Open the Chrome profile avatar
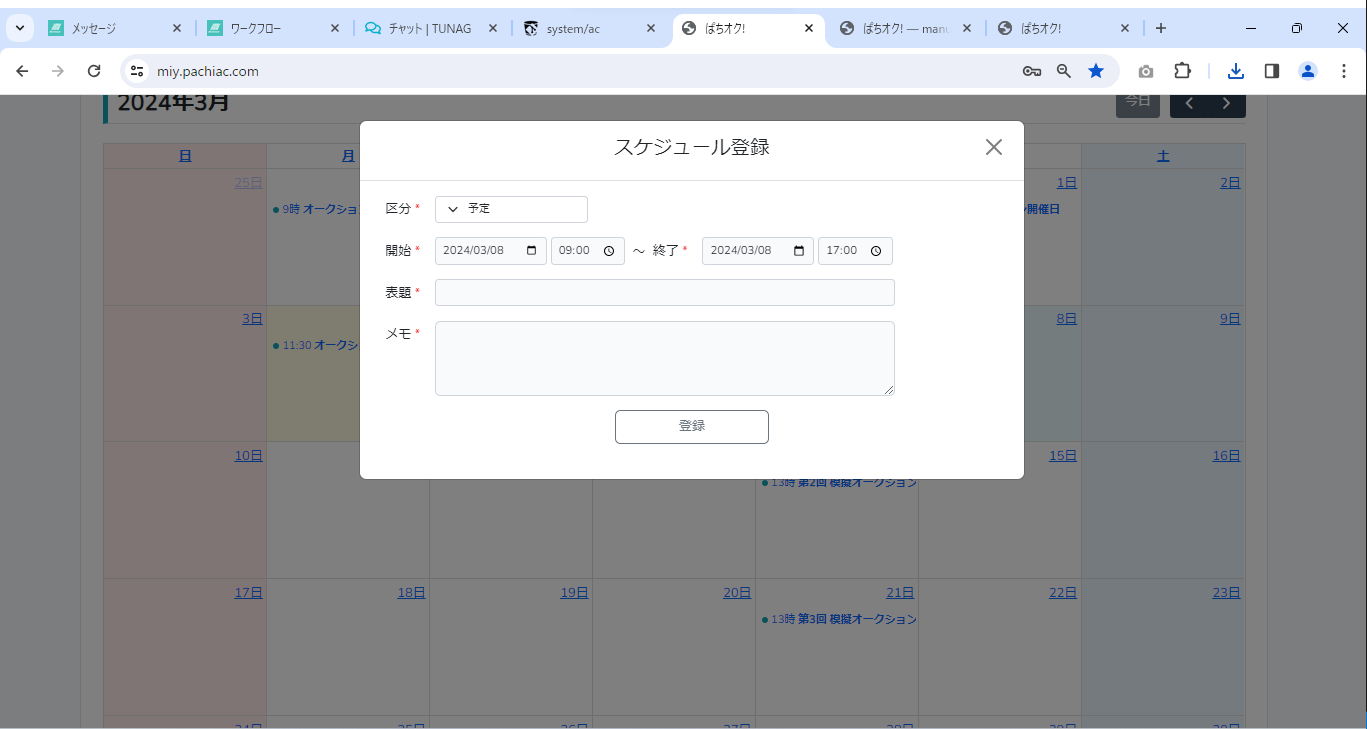Image resolution: width=1367 pixels, height=729 pixels. click(x=1308, y=71)
